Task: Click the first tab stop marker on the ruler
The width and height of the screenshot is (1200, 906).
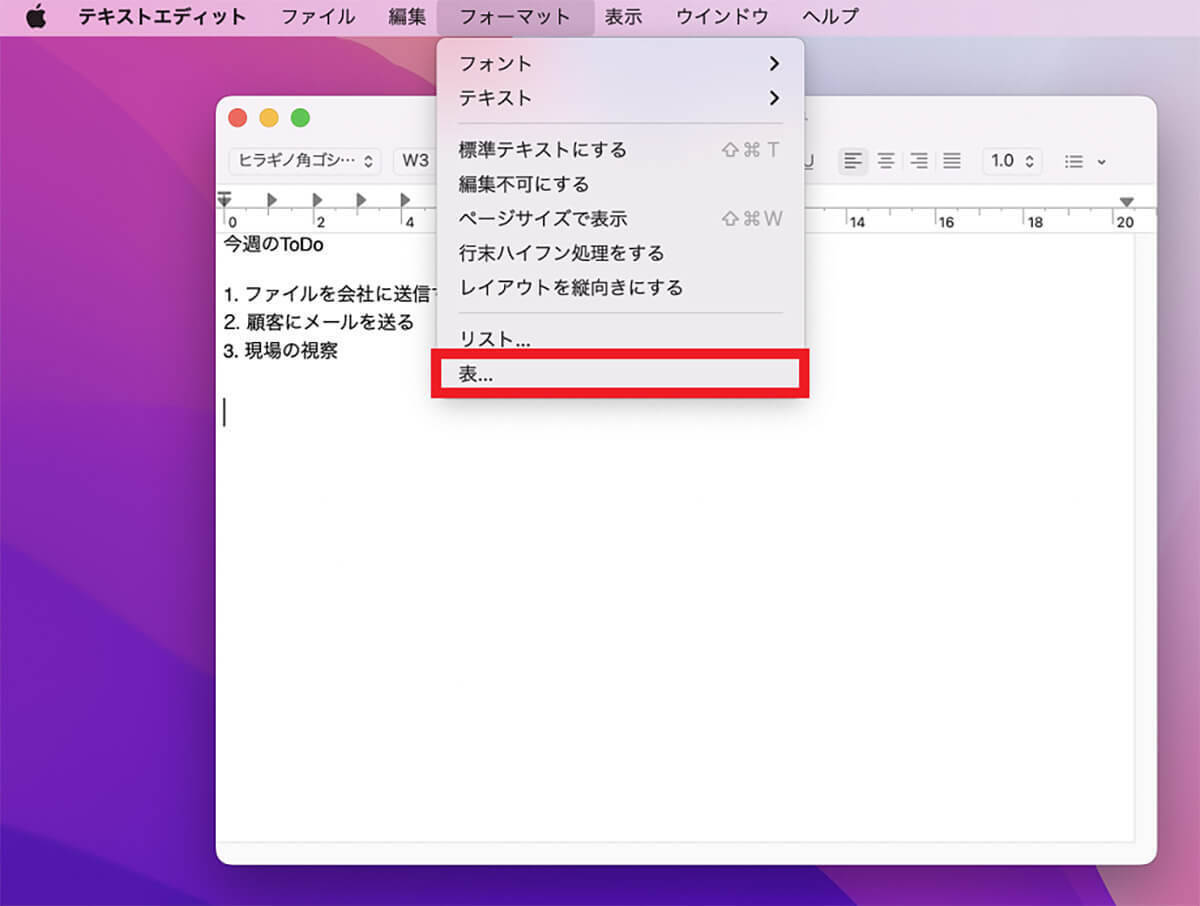Action: click(x=273, y=200)
